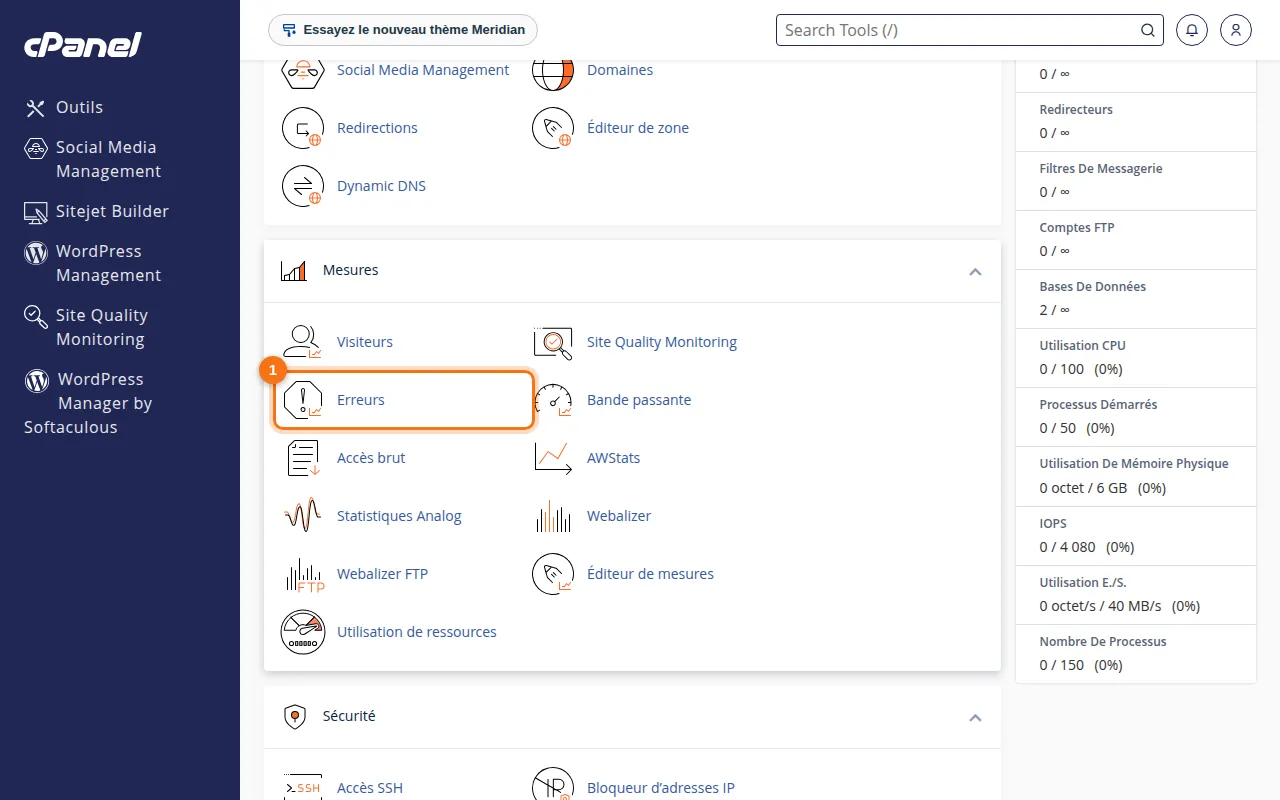Click the Éditeur de zone icon

point(552,128)
